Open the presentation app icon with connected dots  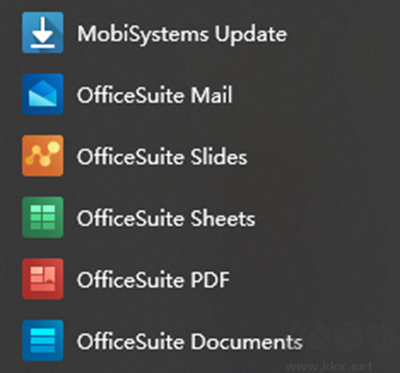[x=43, y=156]
